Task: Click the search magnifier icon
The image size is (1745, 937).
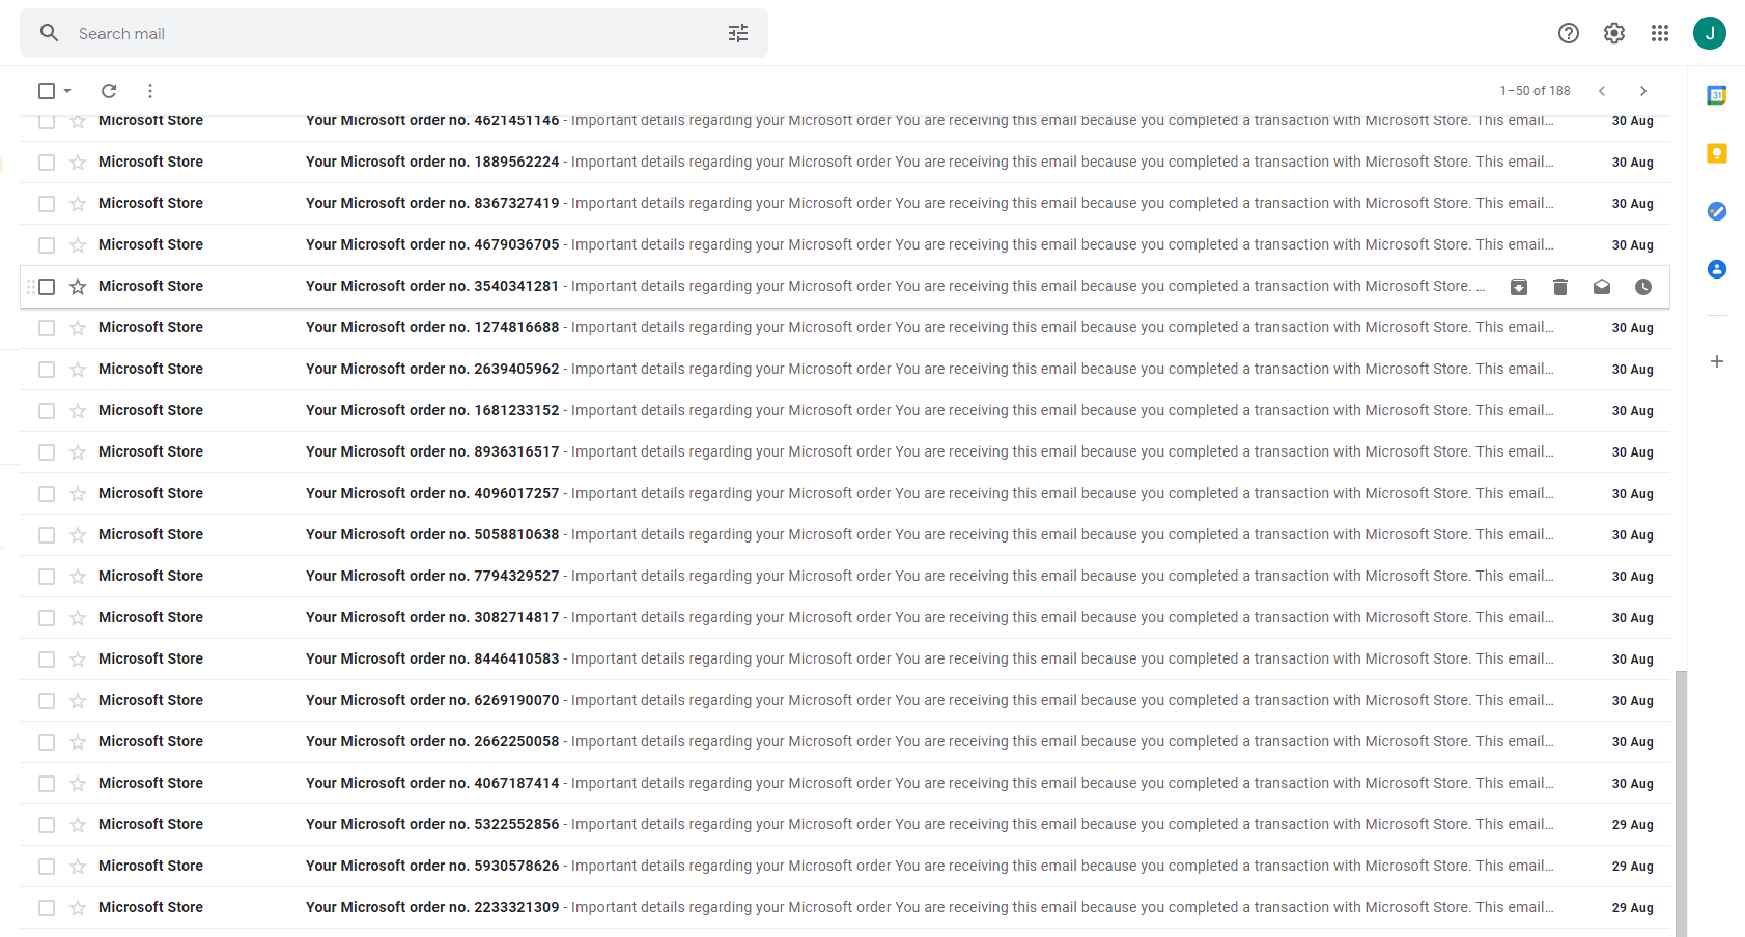Action: coord(49,33)
